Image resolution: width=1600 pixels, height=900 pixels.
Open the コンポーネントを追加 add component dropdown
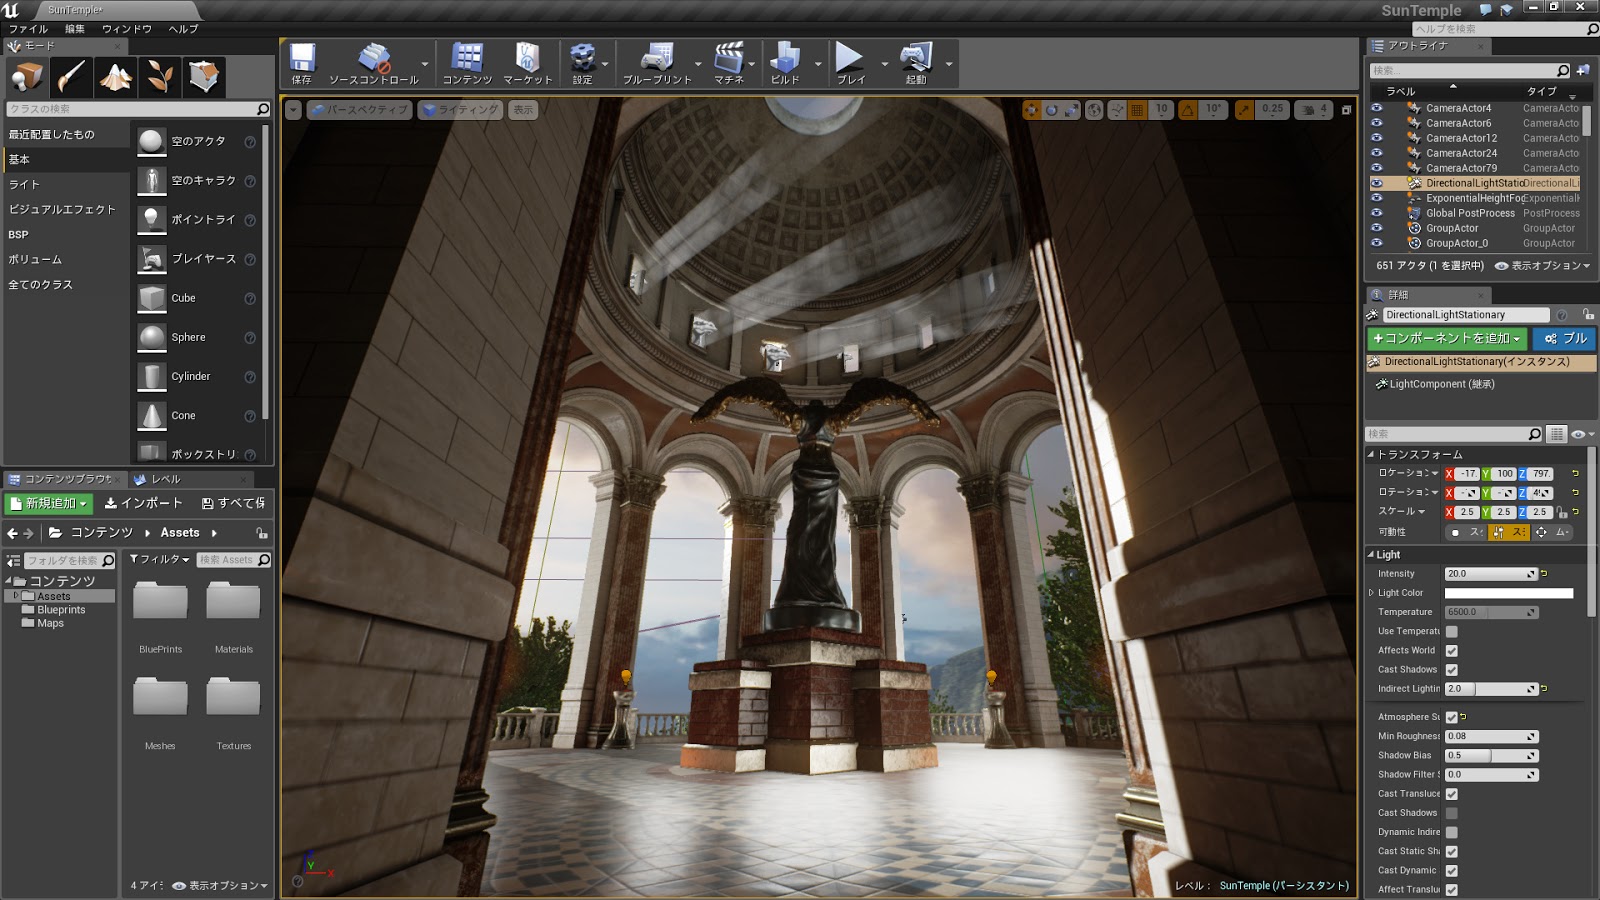pos(1447,339)
